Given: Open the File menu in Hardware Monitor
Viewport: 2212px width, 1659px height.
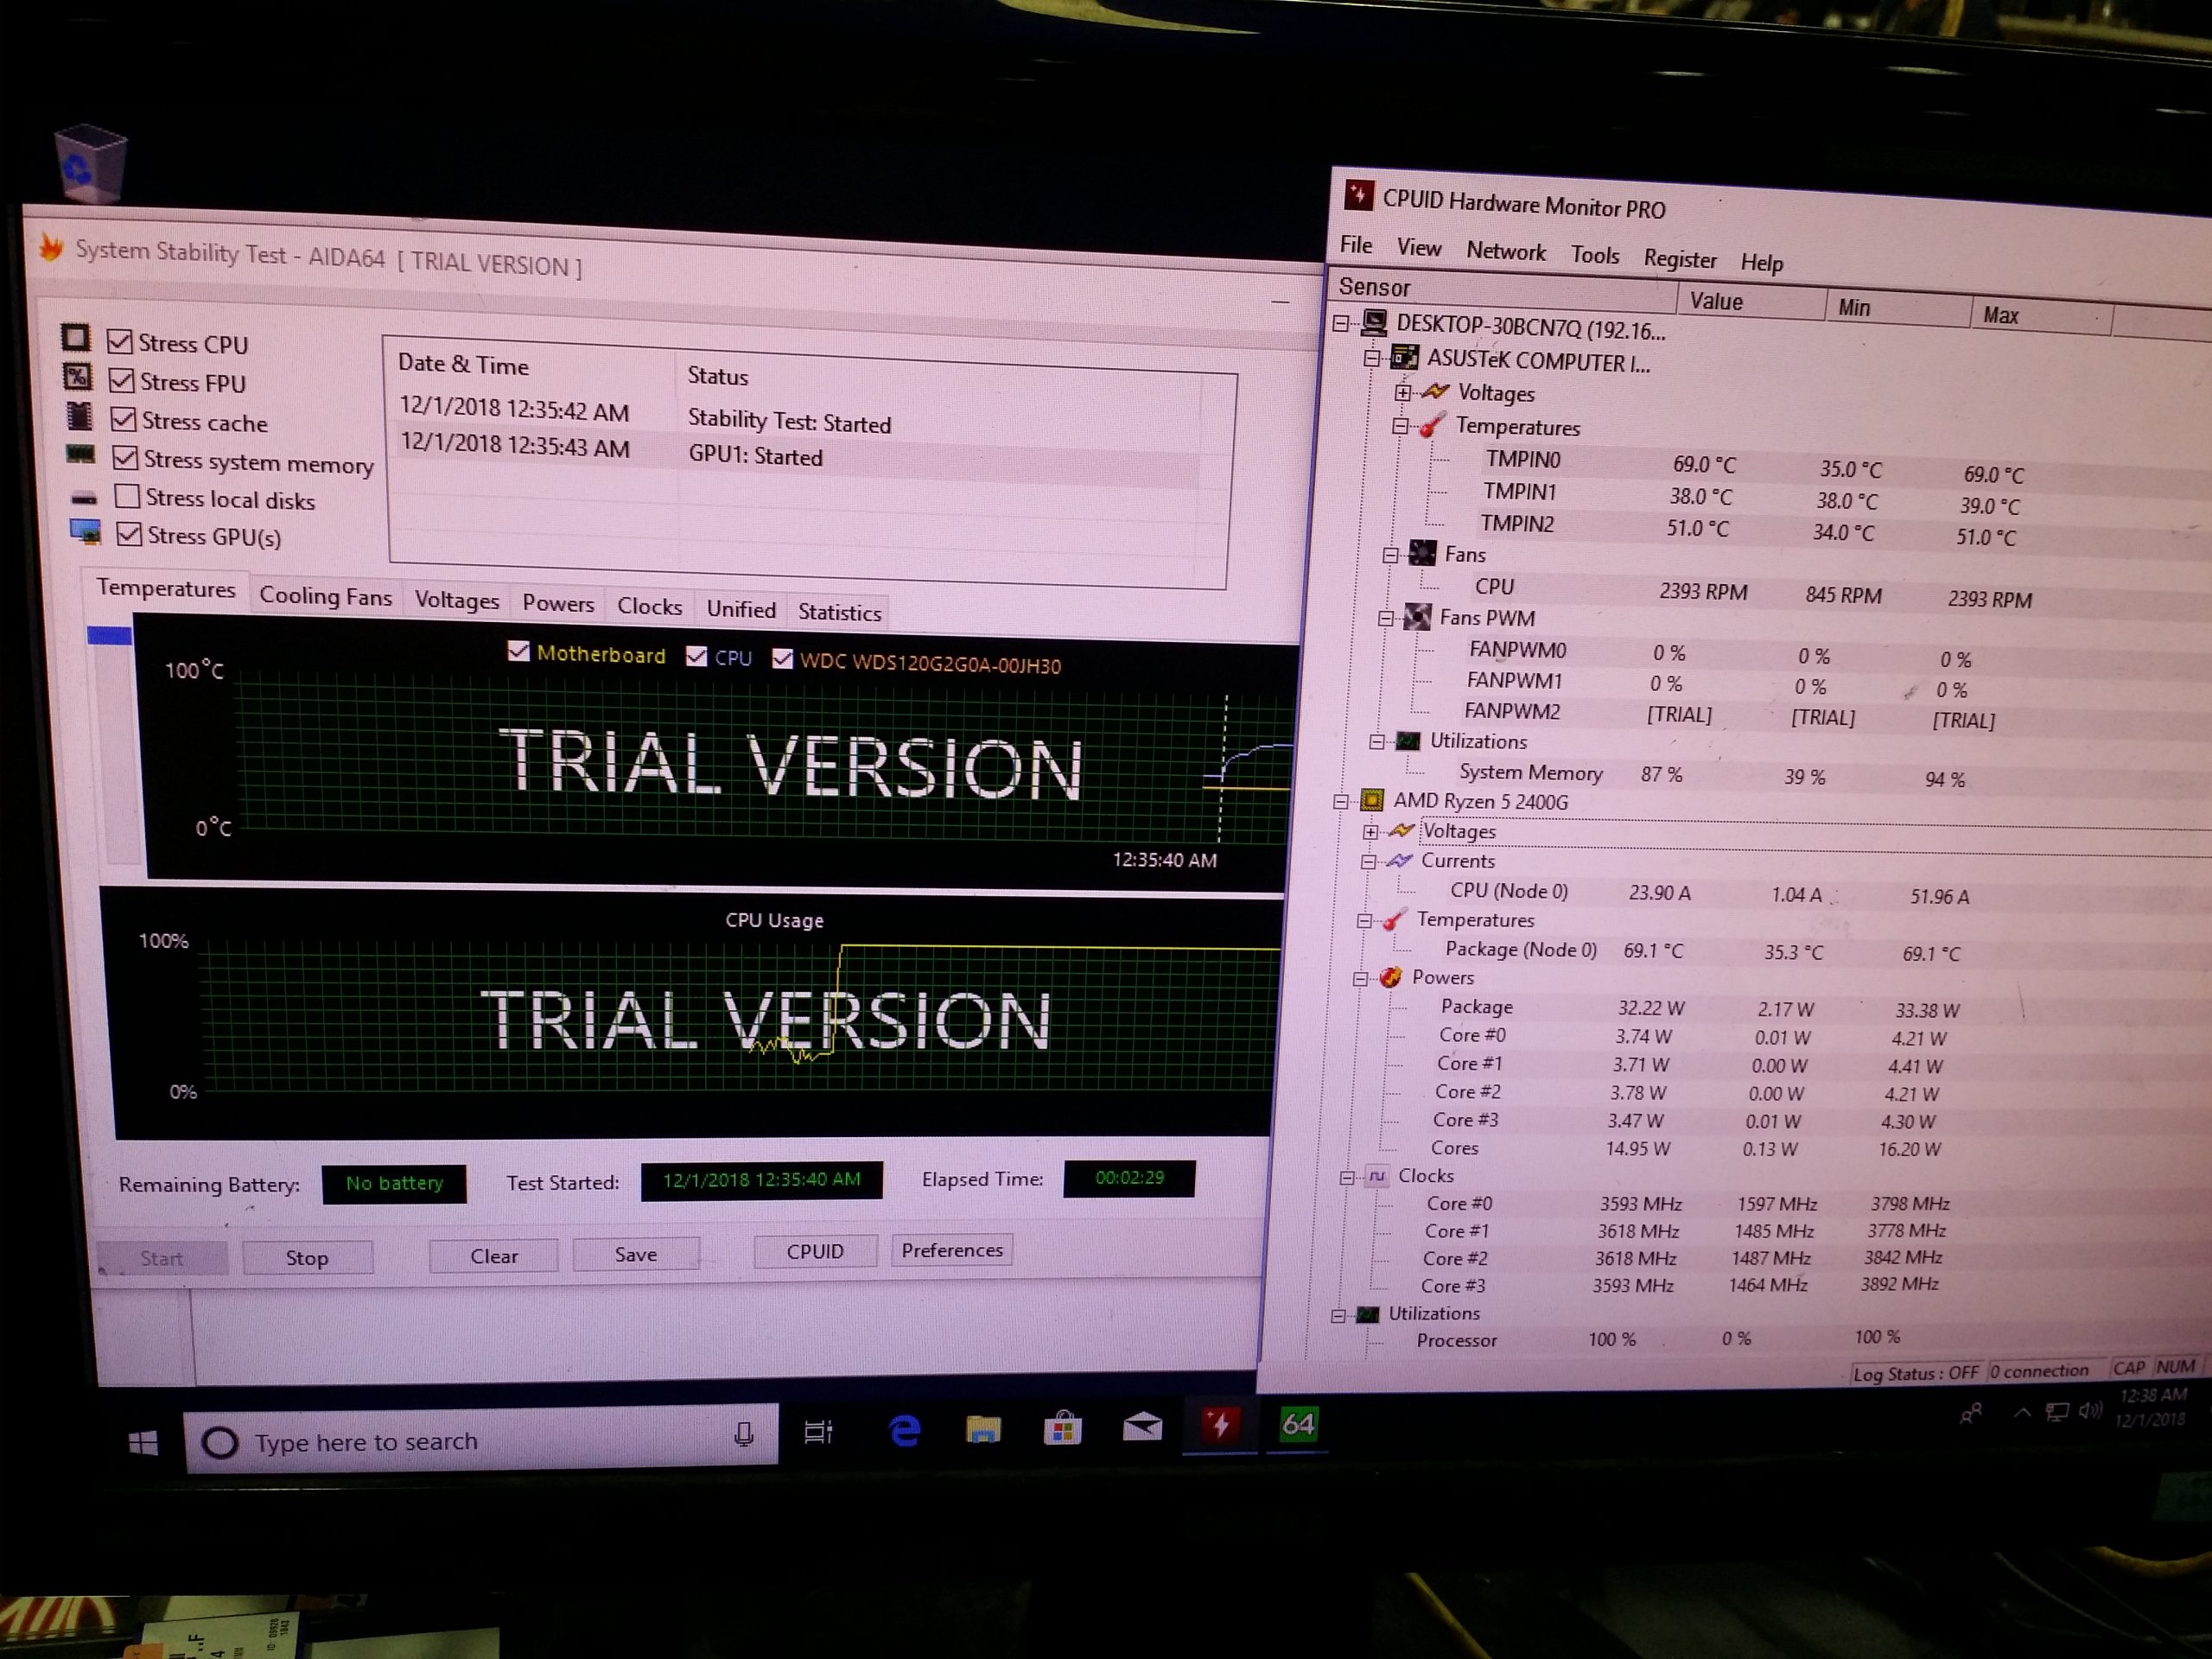Looking at the screenshot, I should pyautogui.click(x=1356, y=245).
